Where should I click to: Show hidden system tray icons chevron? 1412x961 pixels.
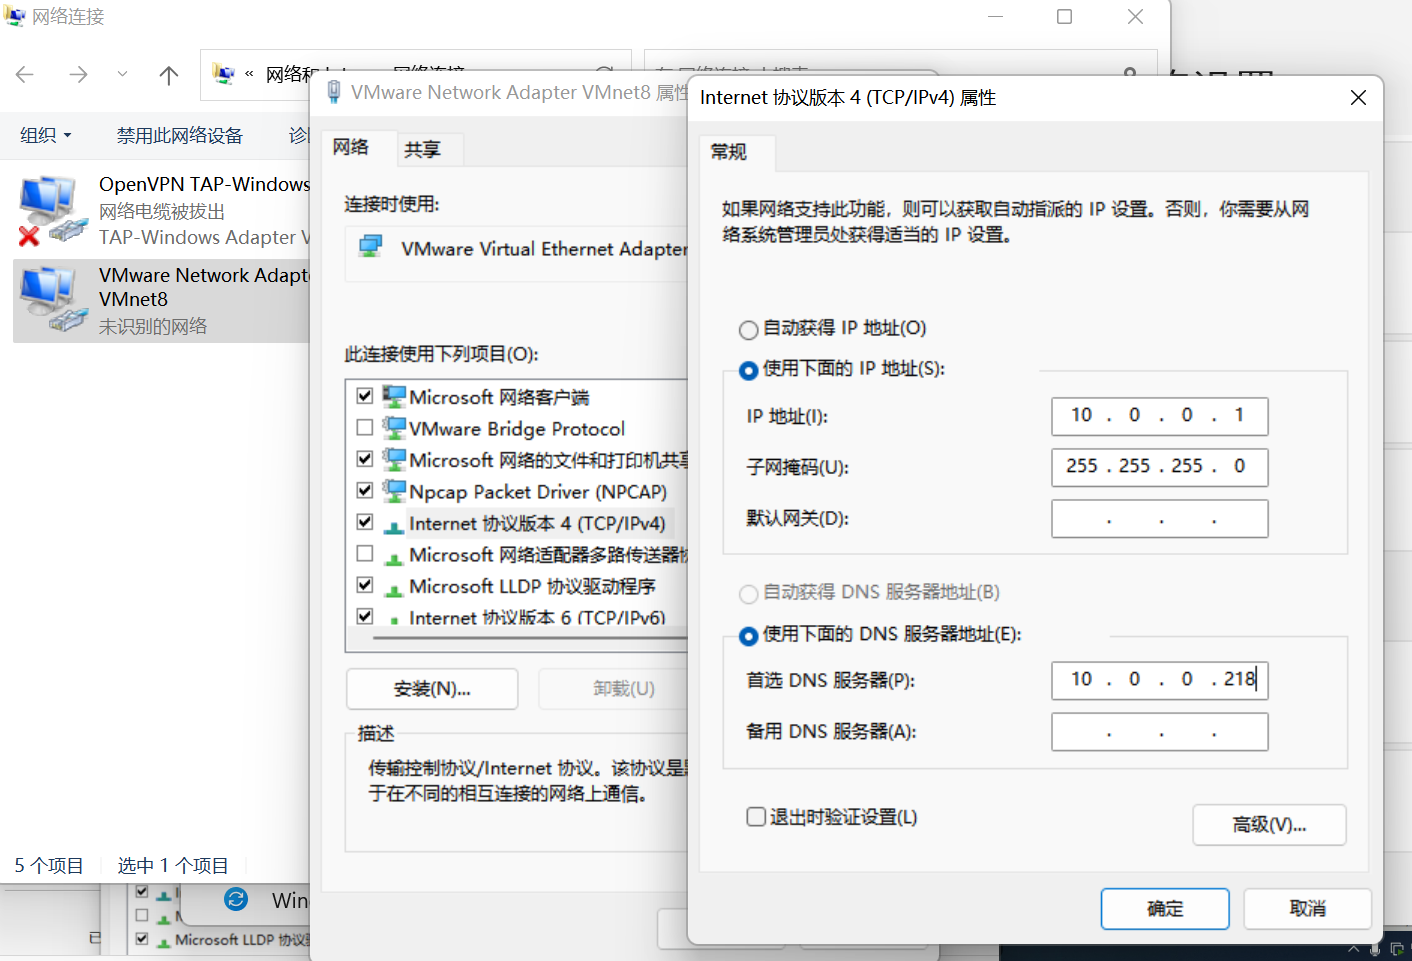click(x=1353, y=948)
